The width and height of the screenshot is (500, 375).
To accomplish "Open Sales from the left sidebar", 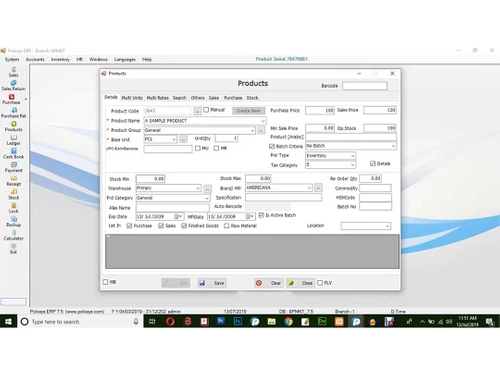I will [x=14, y=72].
